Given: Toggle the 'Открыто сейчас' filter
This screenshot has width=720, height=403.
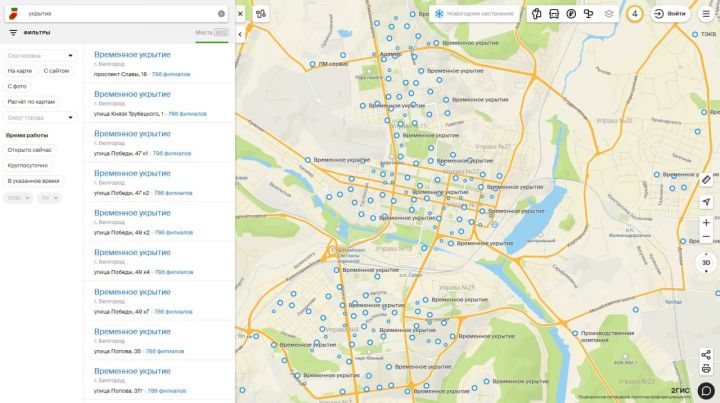Looking at the screenshot, I should pyautogui.click(x=29, y=149).
